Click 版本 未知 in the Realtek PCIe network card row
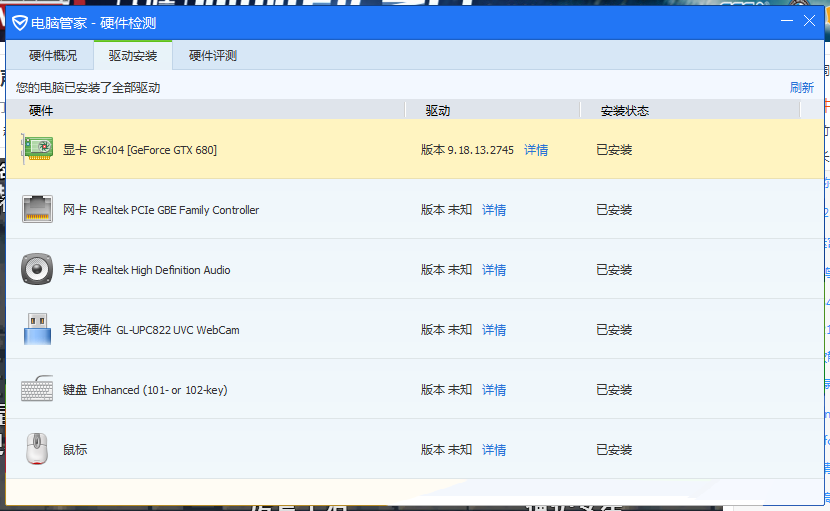Image resolution: width=830 pixels, height=511 pixels. point(446,210)
